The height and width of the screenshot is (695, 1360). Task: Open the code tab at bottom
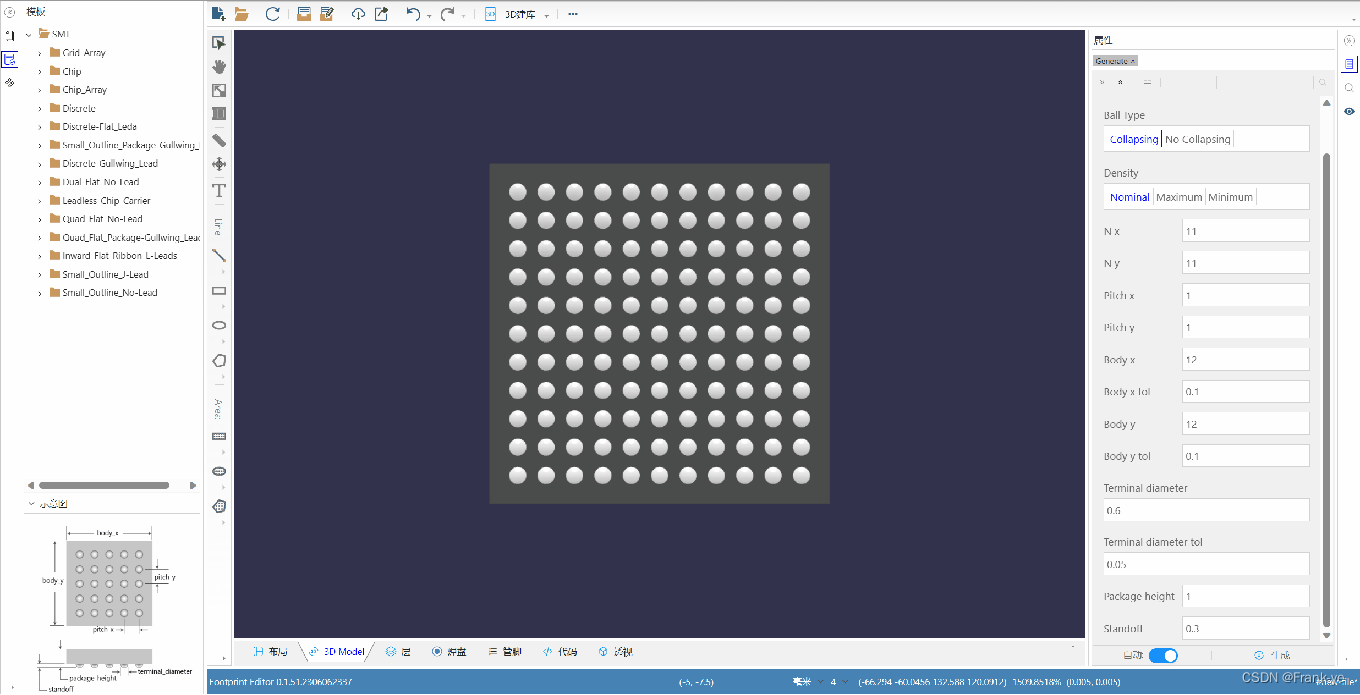(x=560, y=651)
